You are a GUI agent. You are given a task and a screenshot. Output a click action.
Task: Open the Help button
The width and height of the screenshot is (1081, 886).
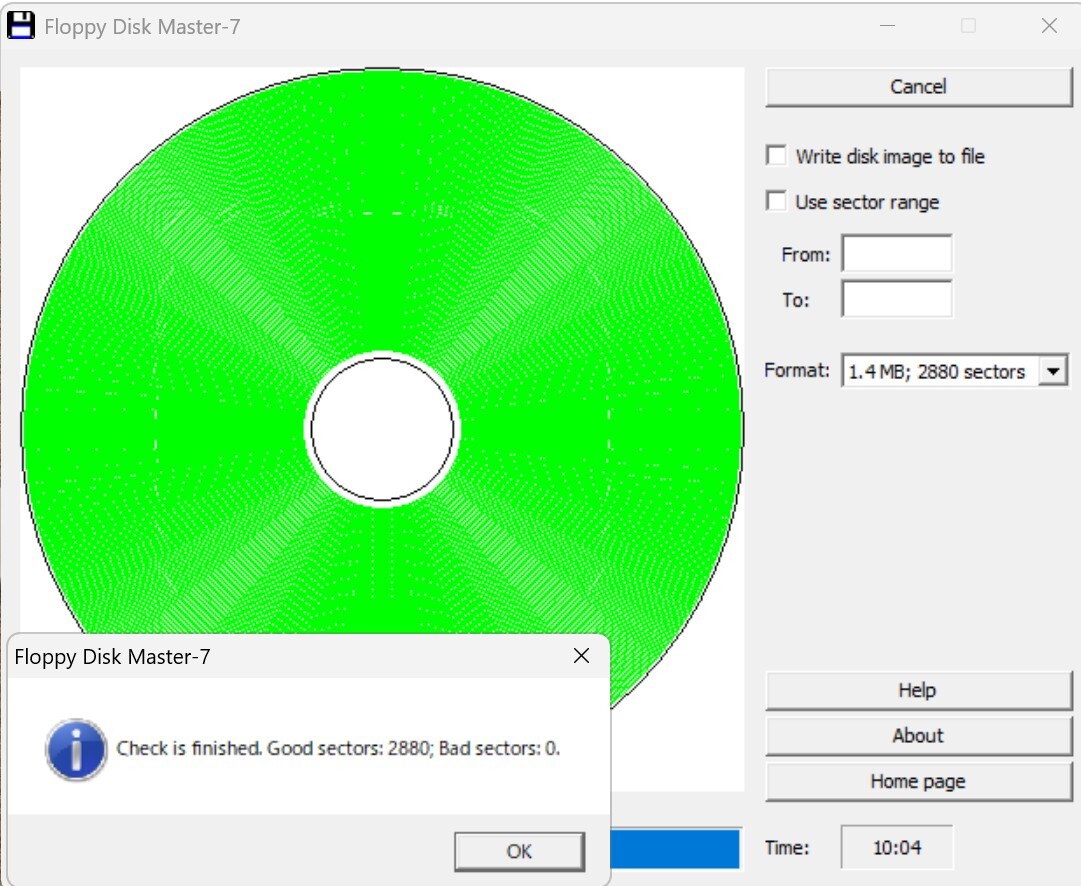[x=917, y=690]
